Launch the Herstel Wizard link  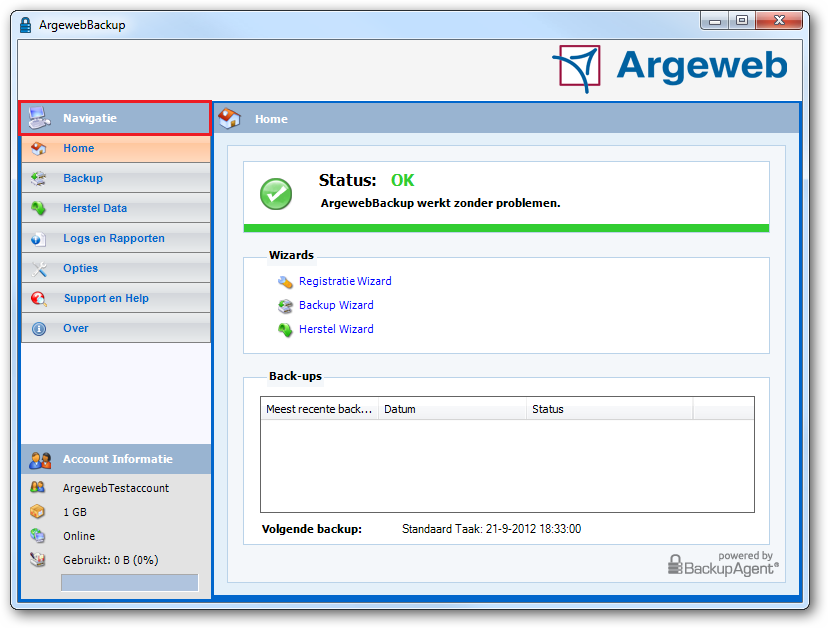336,330
